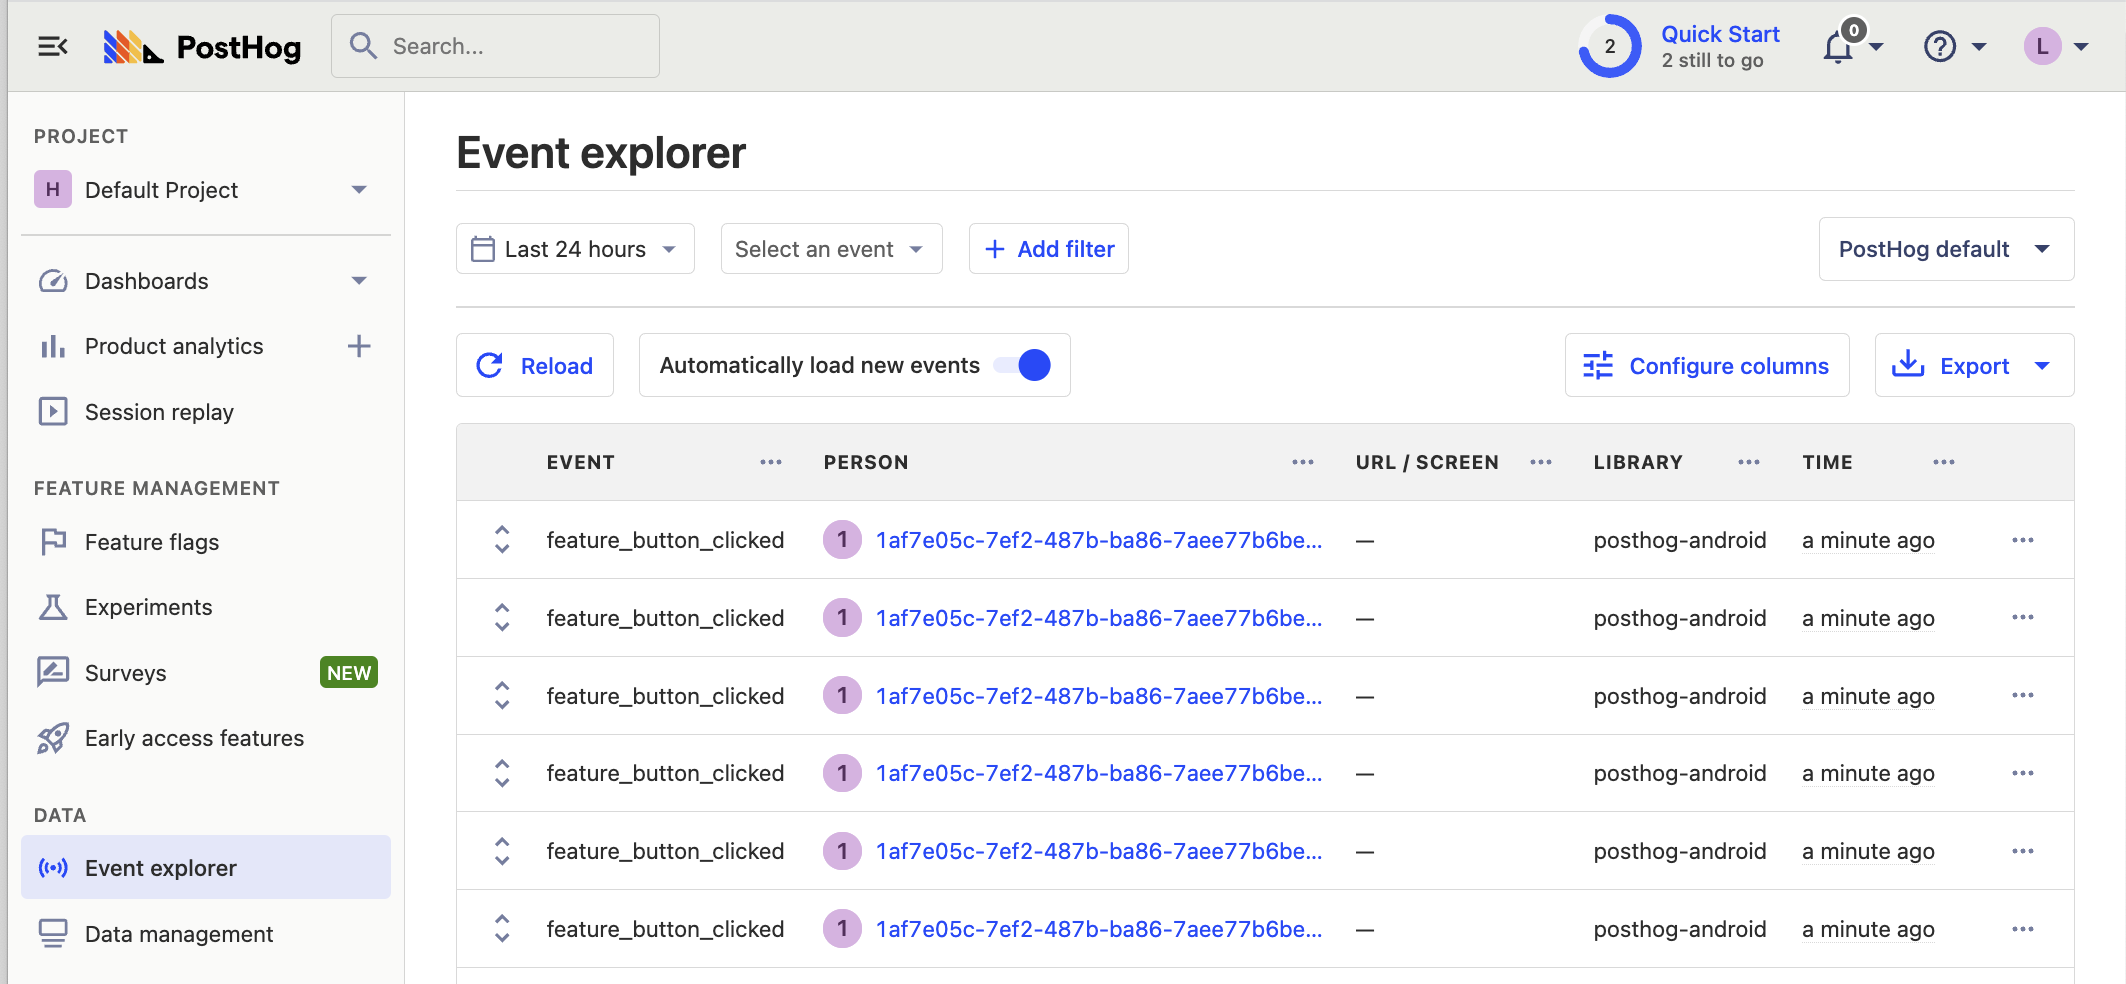Click the Reload button
This screenshot has width=2126, height=984.
(x=535, y=366)
